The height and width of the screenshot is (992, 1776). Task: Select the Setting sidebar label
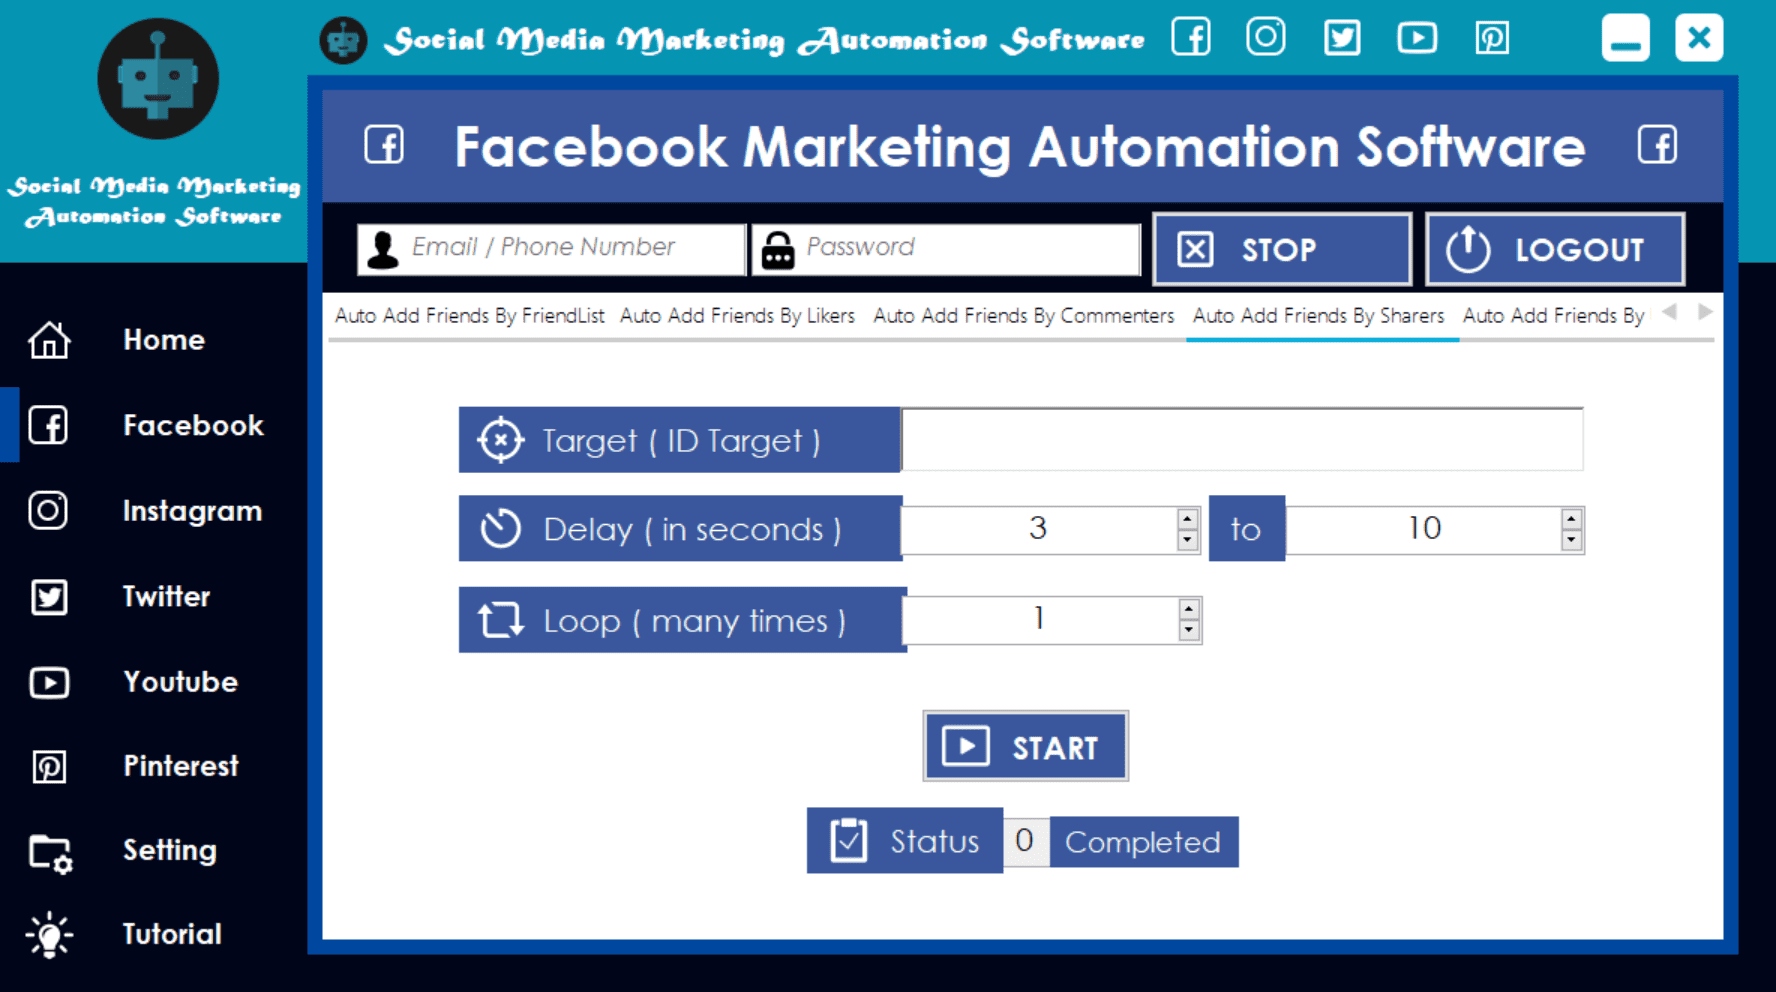point(169,851)
